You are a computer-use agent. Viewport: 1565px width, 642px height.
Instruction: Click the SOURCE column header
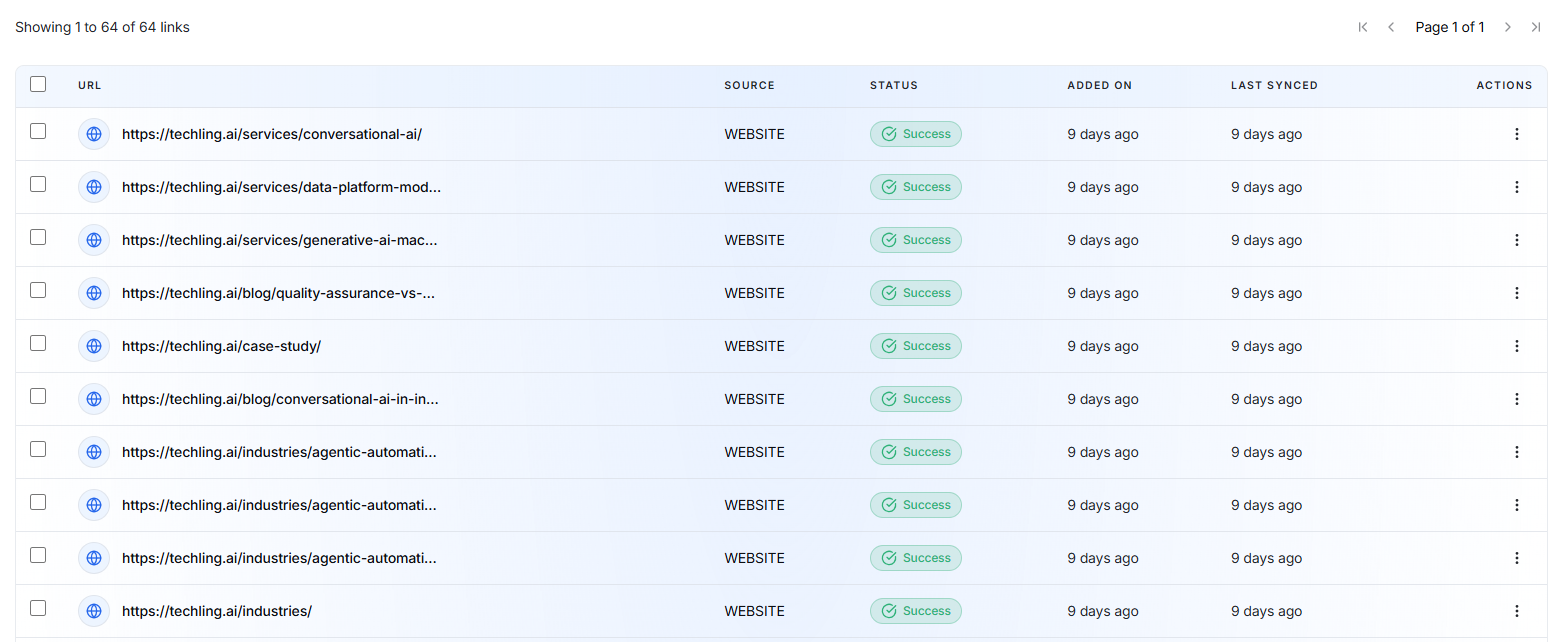pos(750,86)
